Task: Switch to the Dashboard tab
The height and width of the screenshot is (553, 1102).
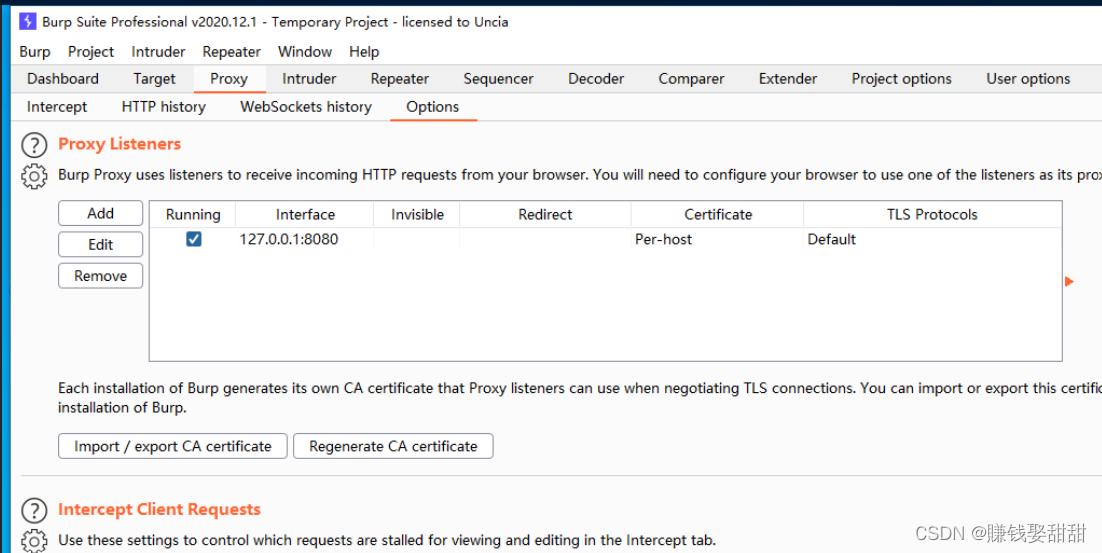Action: 62,79
